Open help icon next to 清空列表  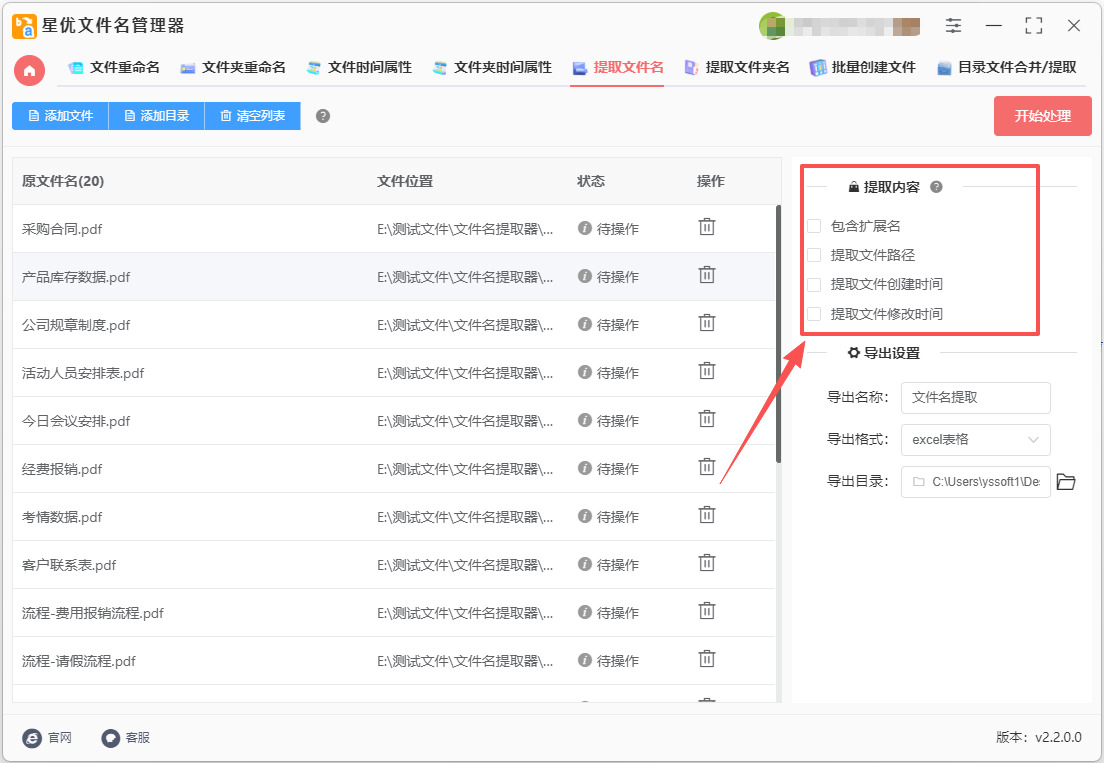click(322, 116)
